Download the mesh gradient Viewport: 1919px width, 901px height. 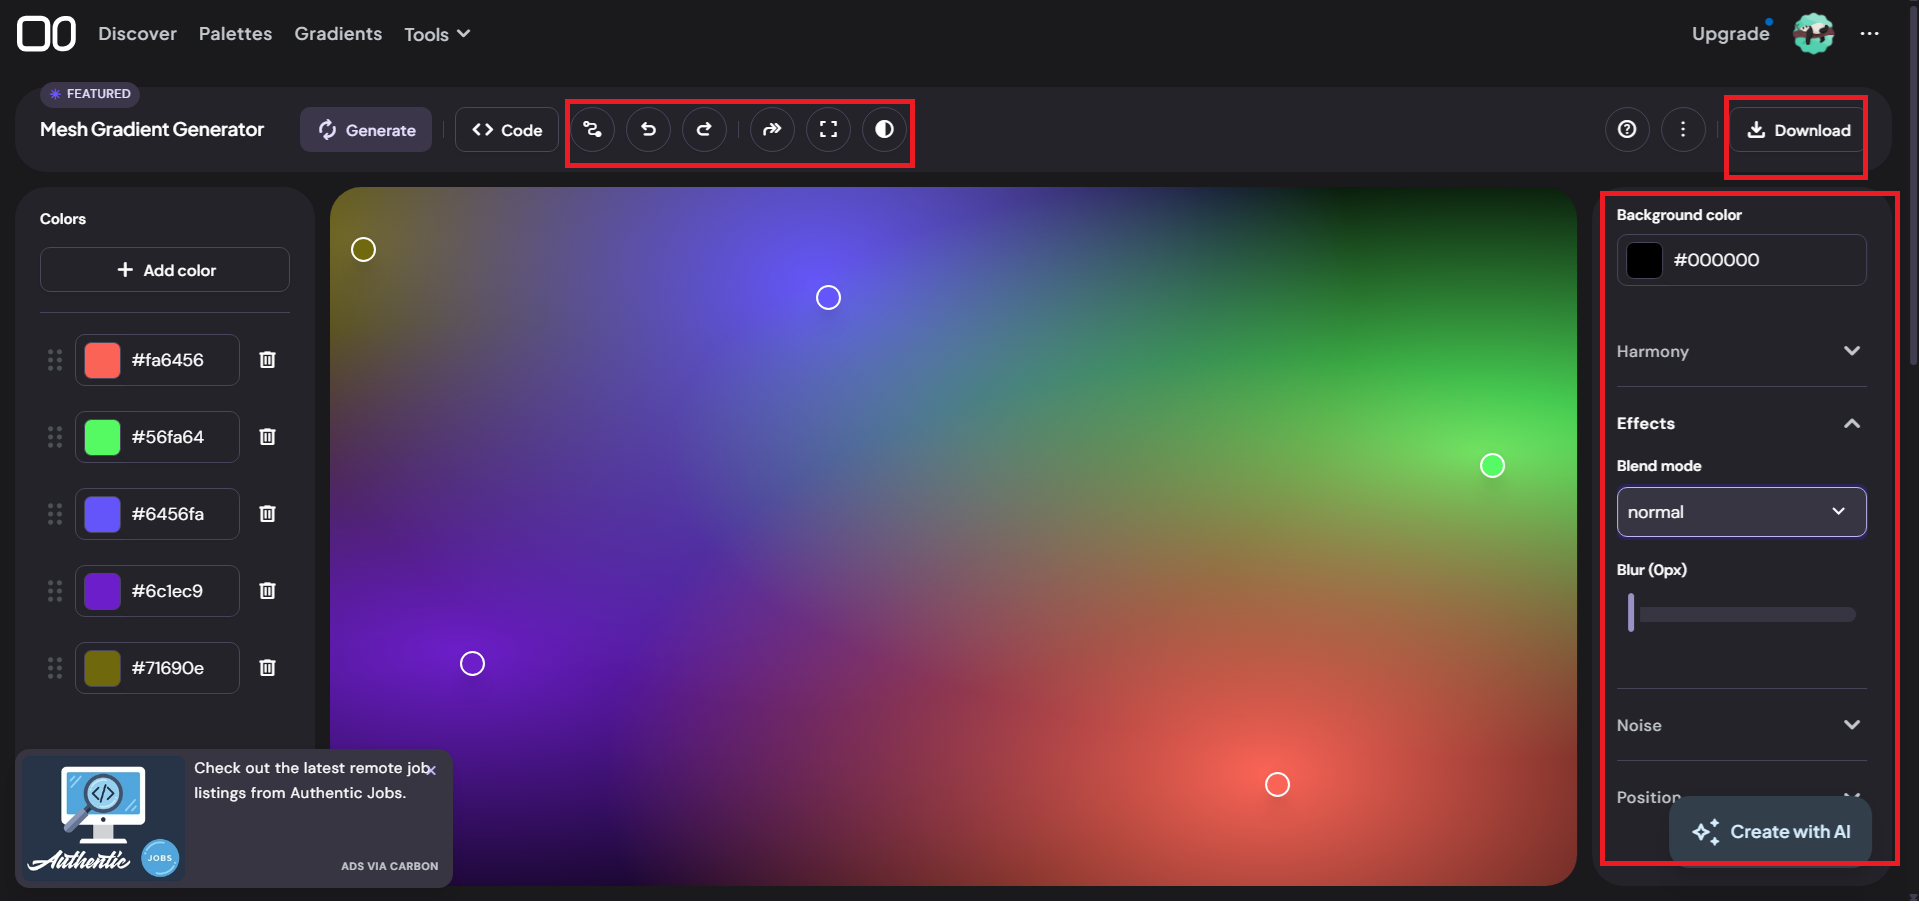pyautogui.click(x=1798, y=129)
